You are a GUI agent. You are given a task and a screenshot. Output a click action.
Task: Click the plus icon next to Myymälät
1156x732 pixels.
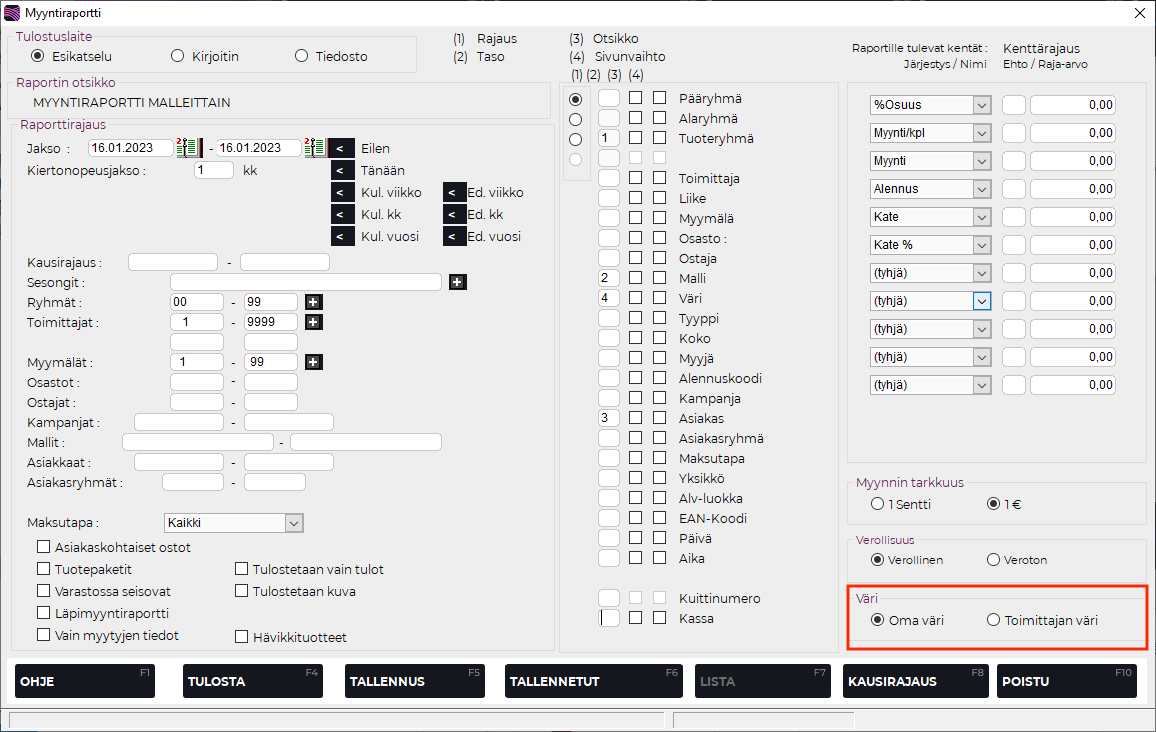pos(313,362)
